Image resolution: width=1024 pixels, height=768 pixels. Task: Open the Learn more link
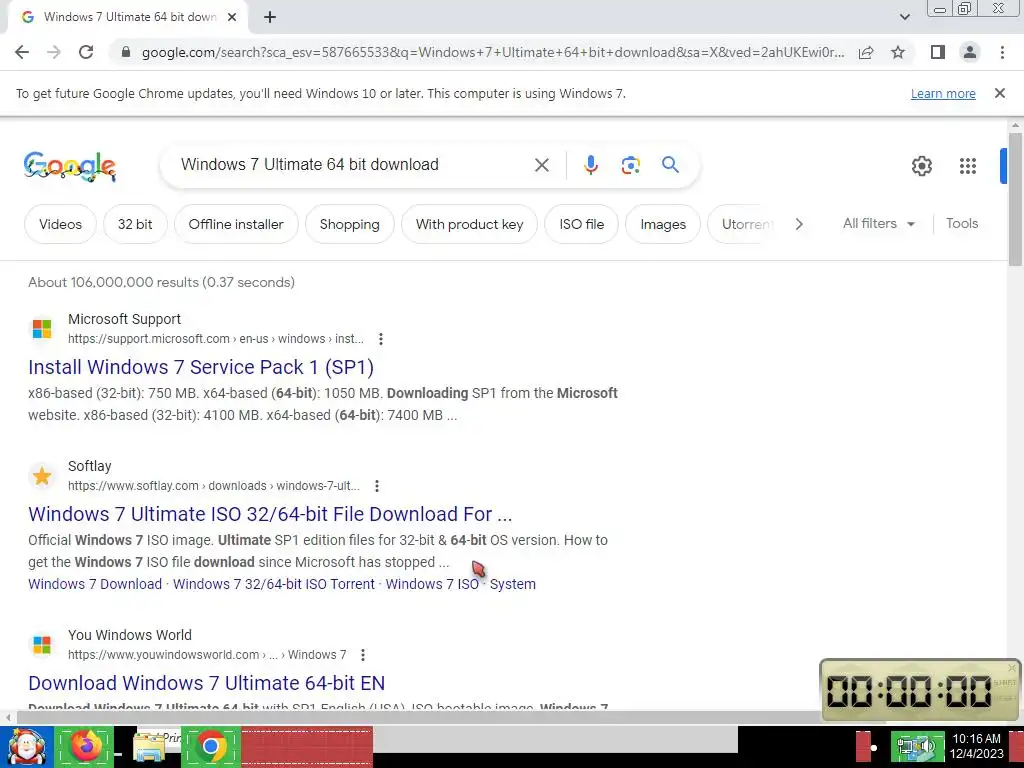click(943, 93)
